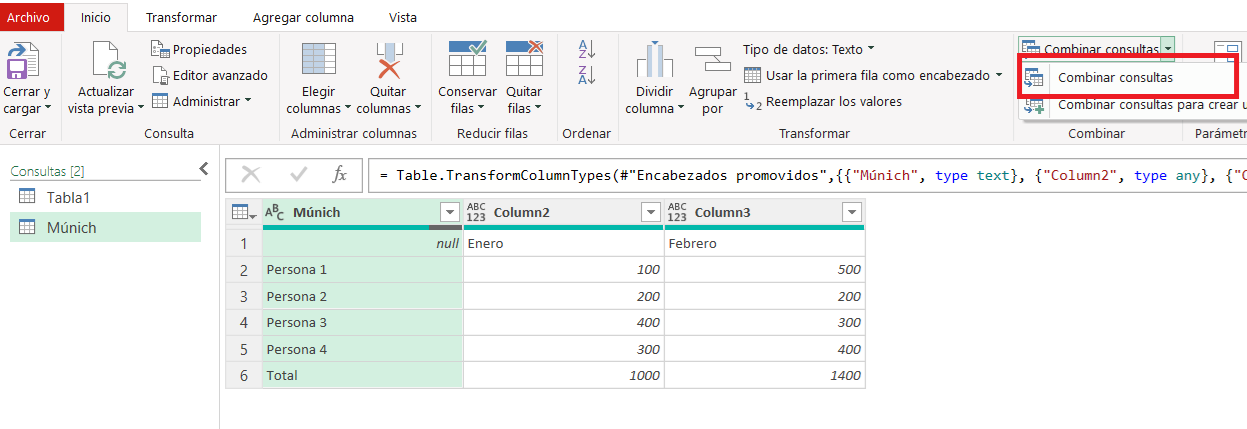The image size is (1247, 429).
Task: Switch to the Transformar tab
Action: click(181, 17)
